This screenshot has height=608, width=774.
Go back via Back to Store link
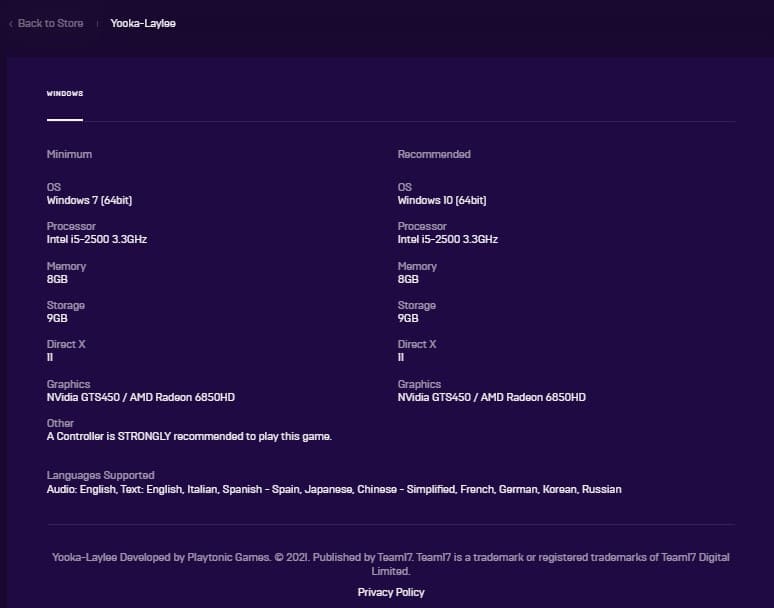(x=50, y=23)
